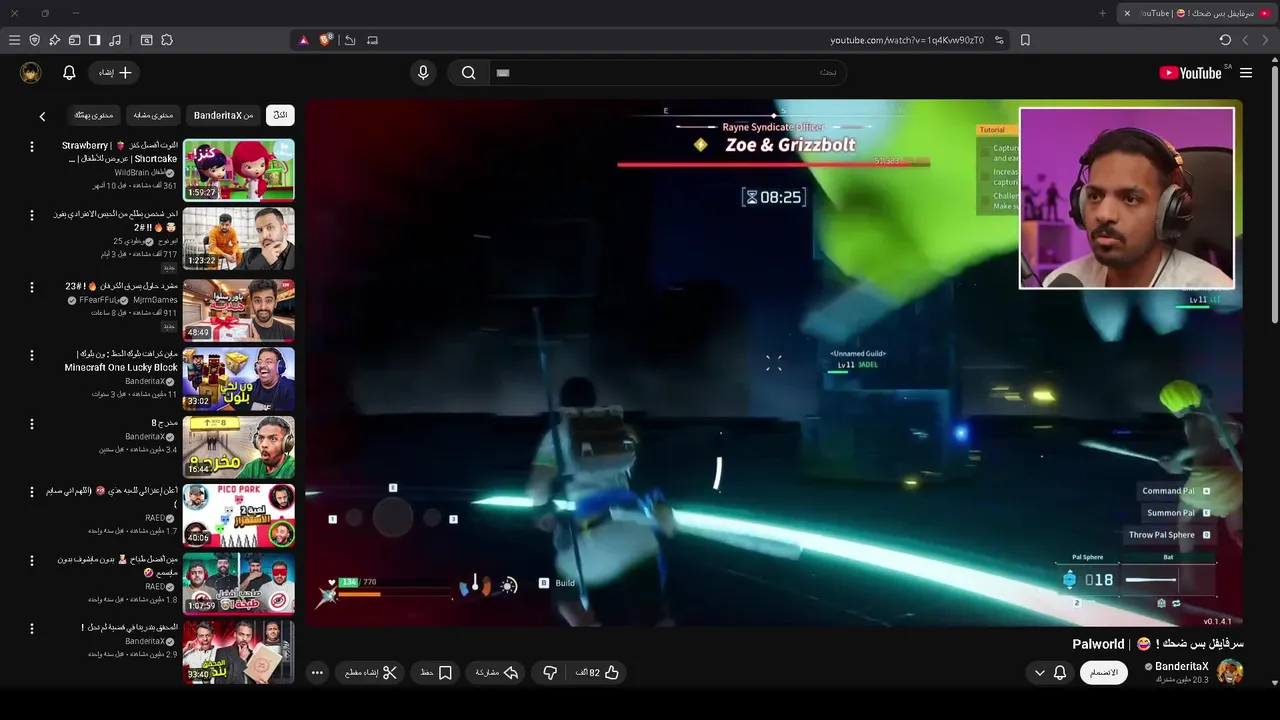
Task: Open a new browser tab
Action: coord(1102,13)
